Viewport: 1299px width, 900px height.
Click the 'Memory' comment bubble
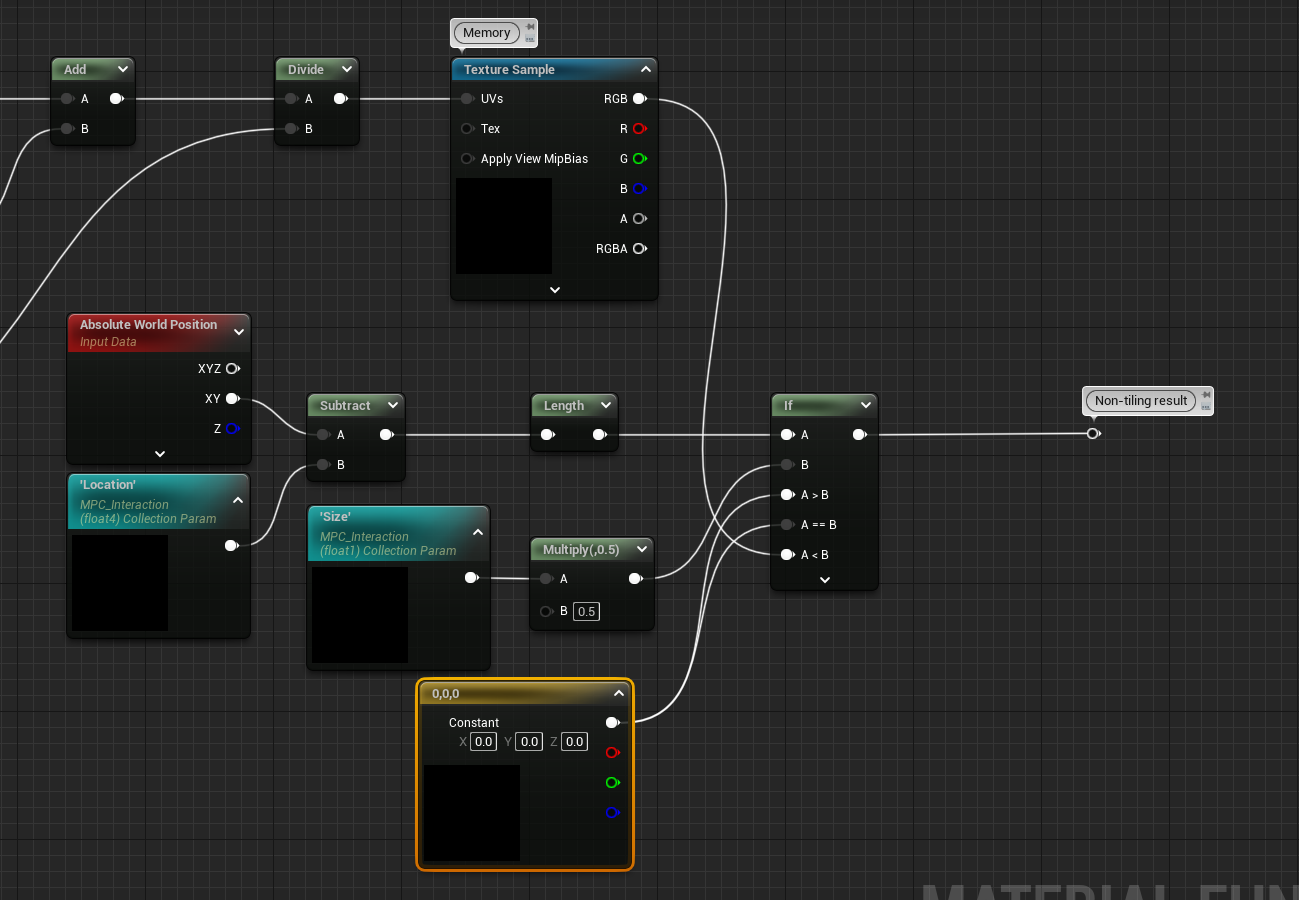click(487, 32)
